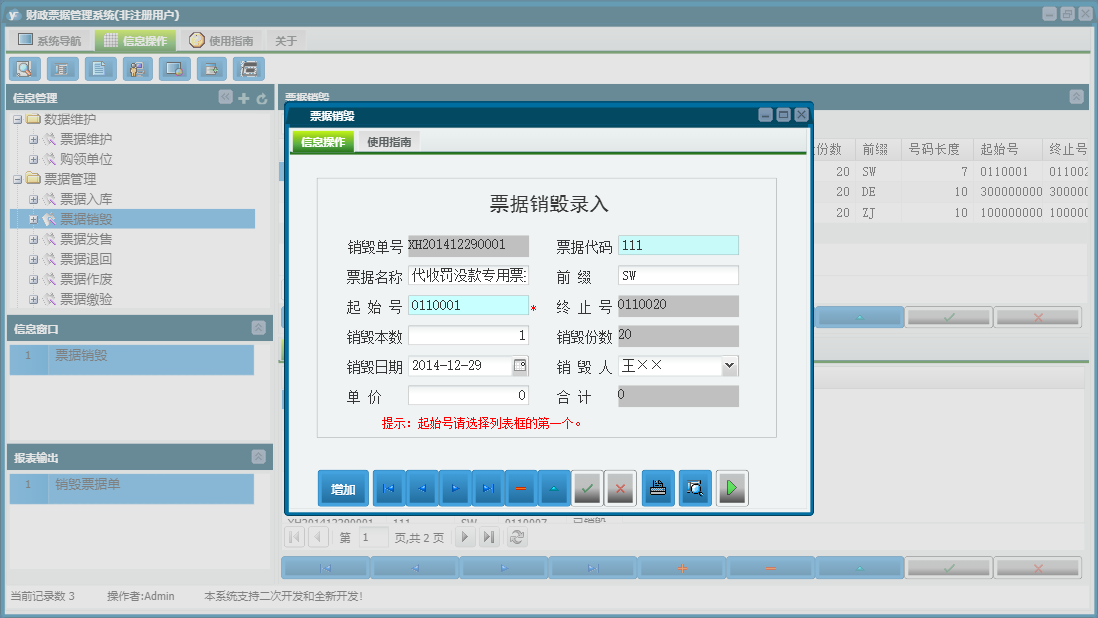Switch to 使用指南 tab inside 票据销毁 dialog
The image size is (1098, 618).
click(389, 141)
